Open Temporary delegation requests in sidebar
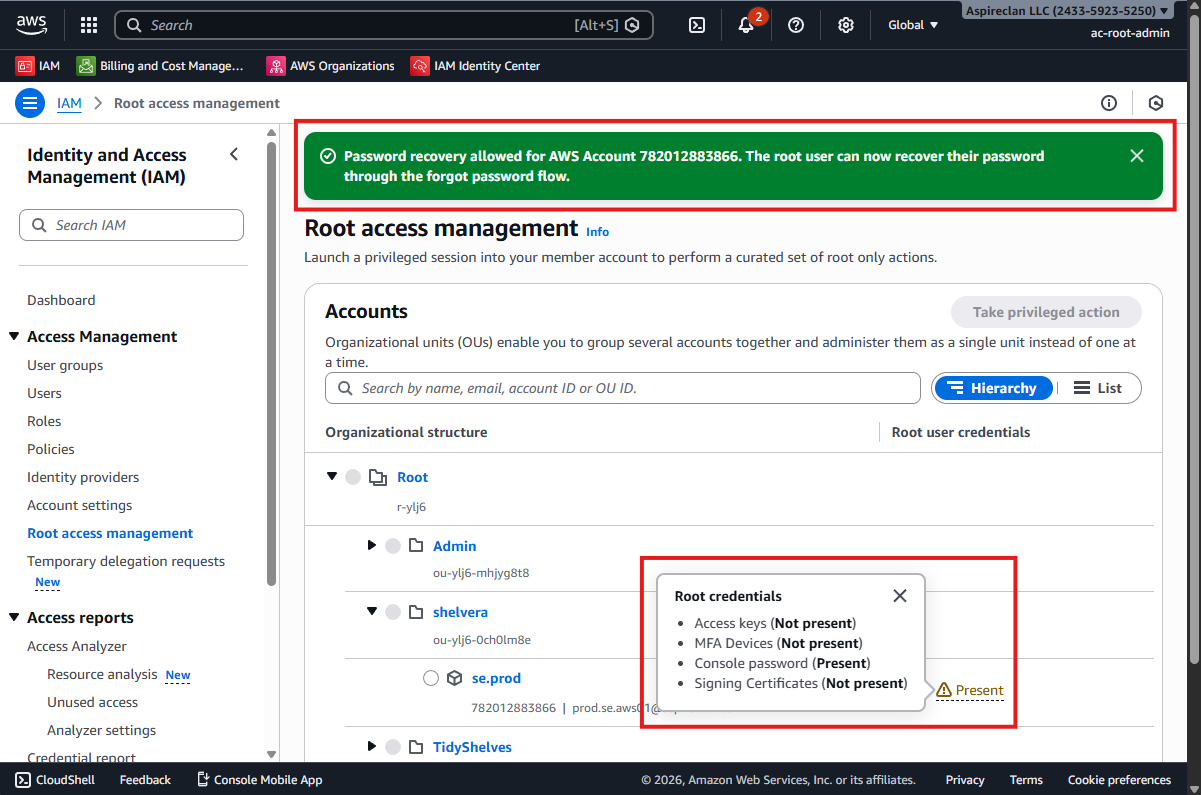 click(x=126, y=561)
